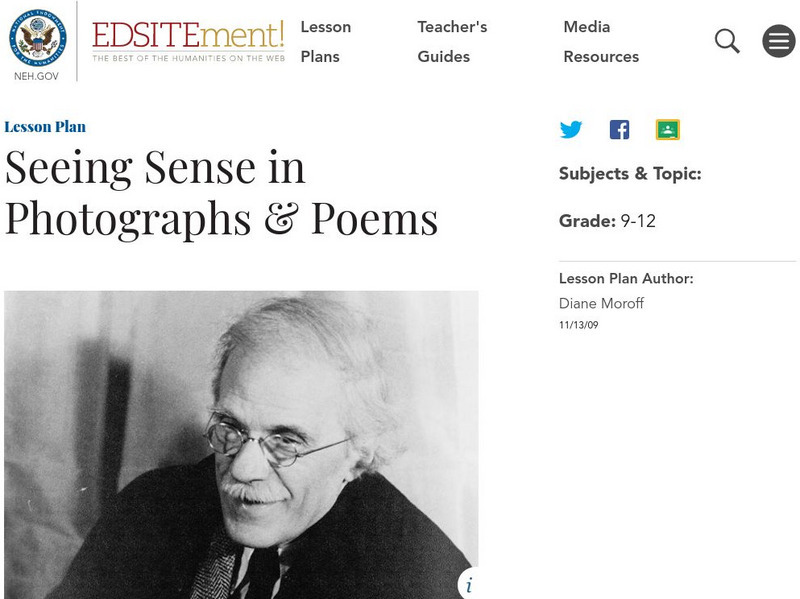Open the Media Resources menu

tap(601, 42)
